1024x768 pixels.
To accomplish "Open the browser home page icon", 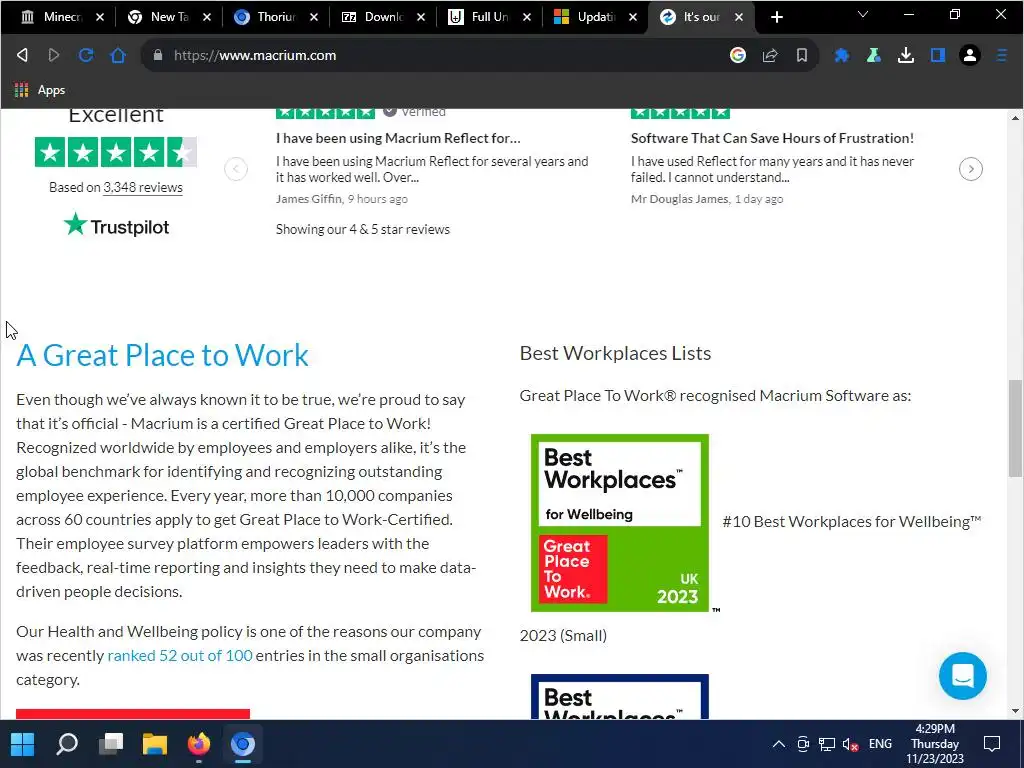I will 118,56.
